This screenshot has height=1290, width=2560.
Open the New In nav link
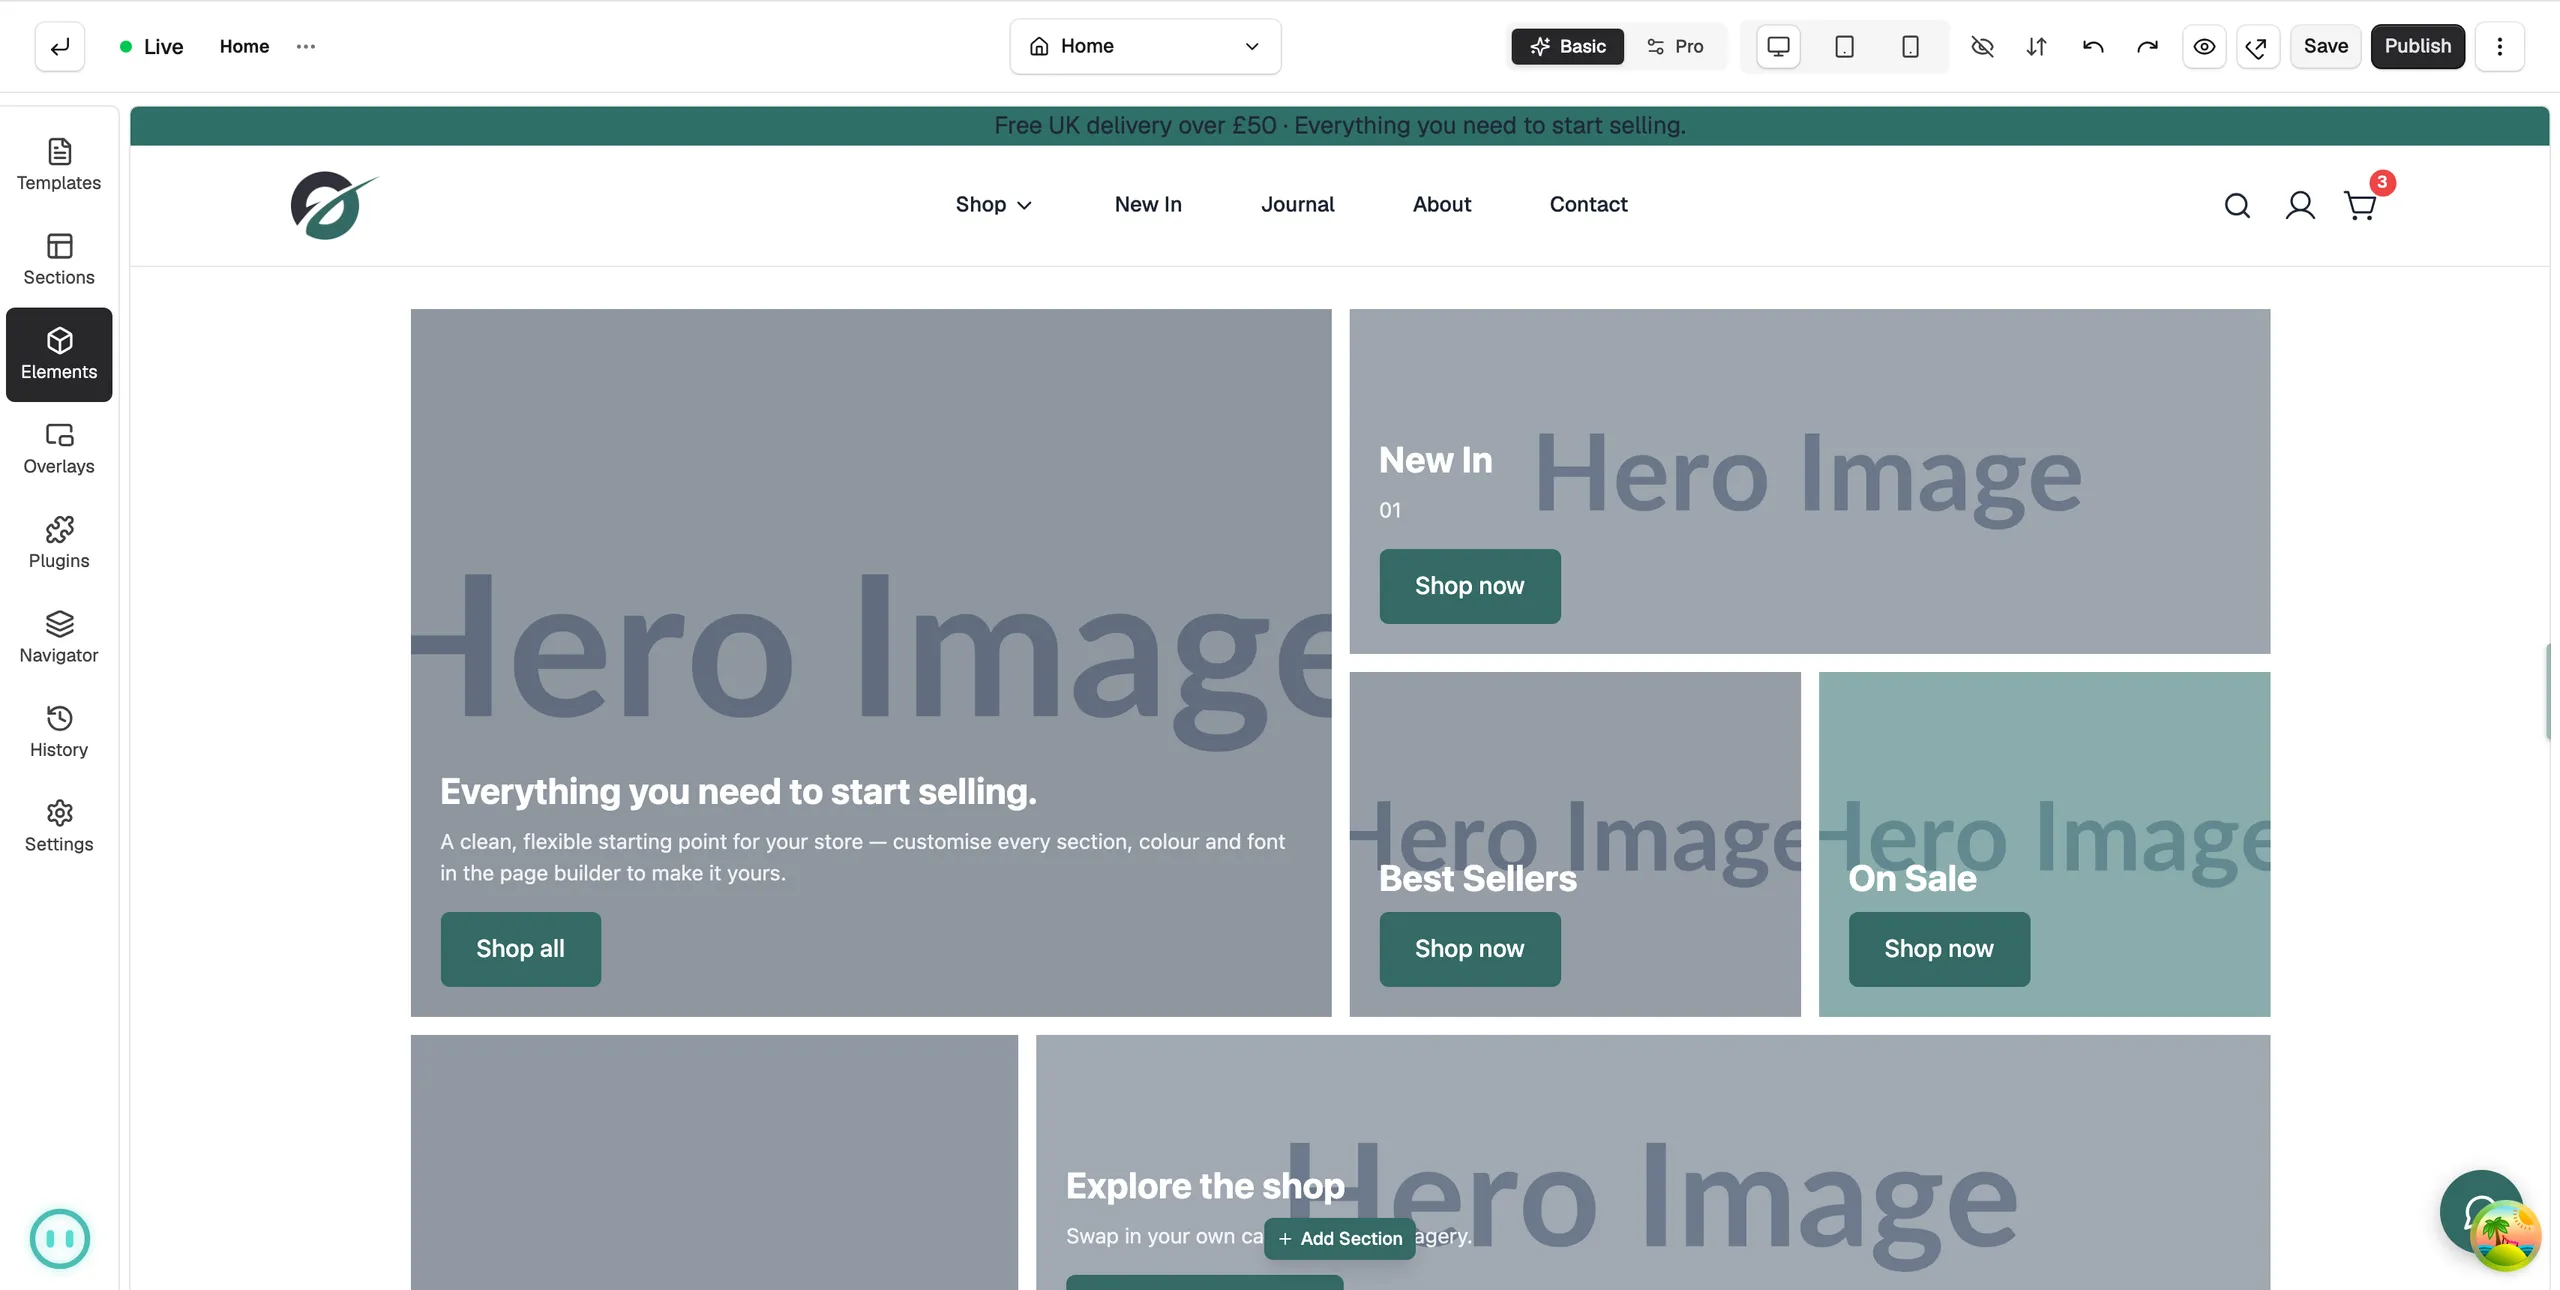coord(1148,204)
